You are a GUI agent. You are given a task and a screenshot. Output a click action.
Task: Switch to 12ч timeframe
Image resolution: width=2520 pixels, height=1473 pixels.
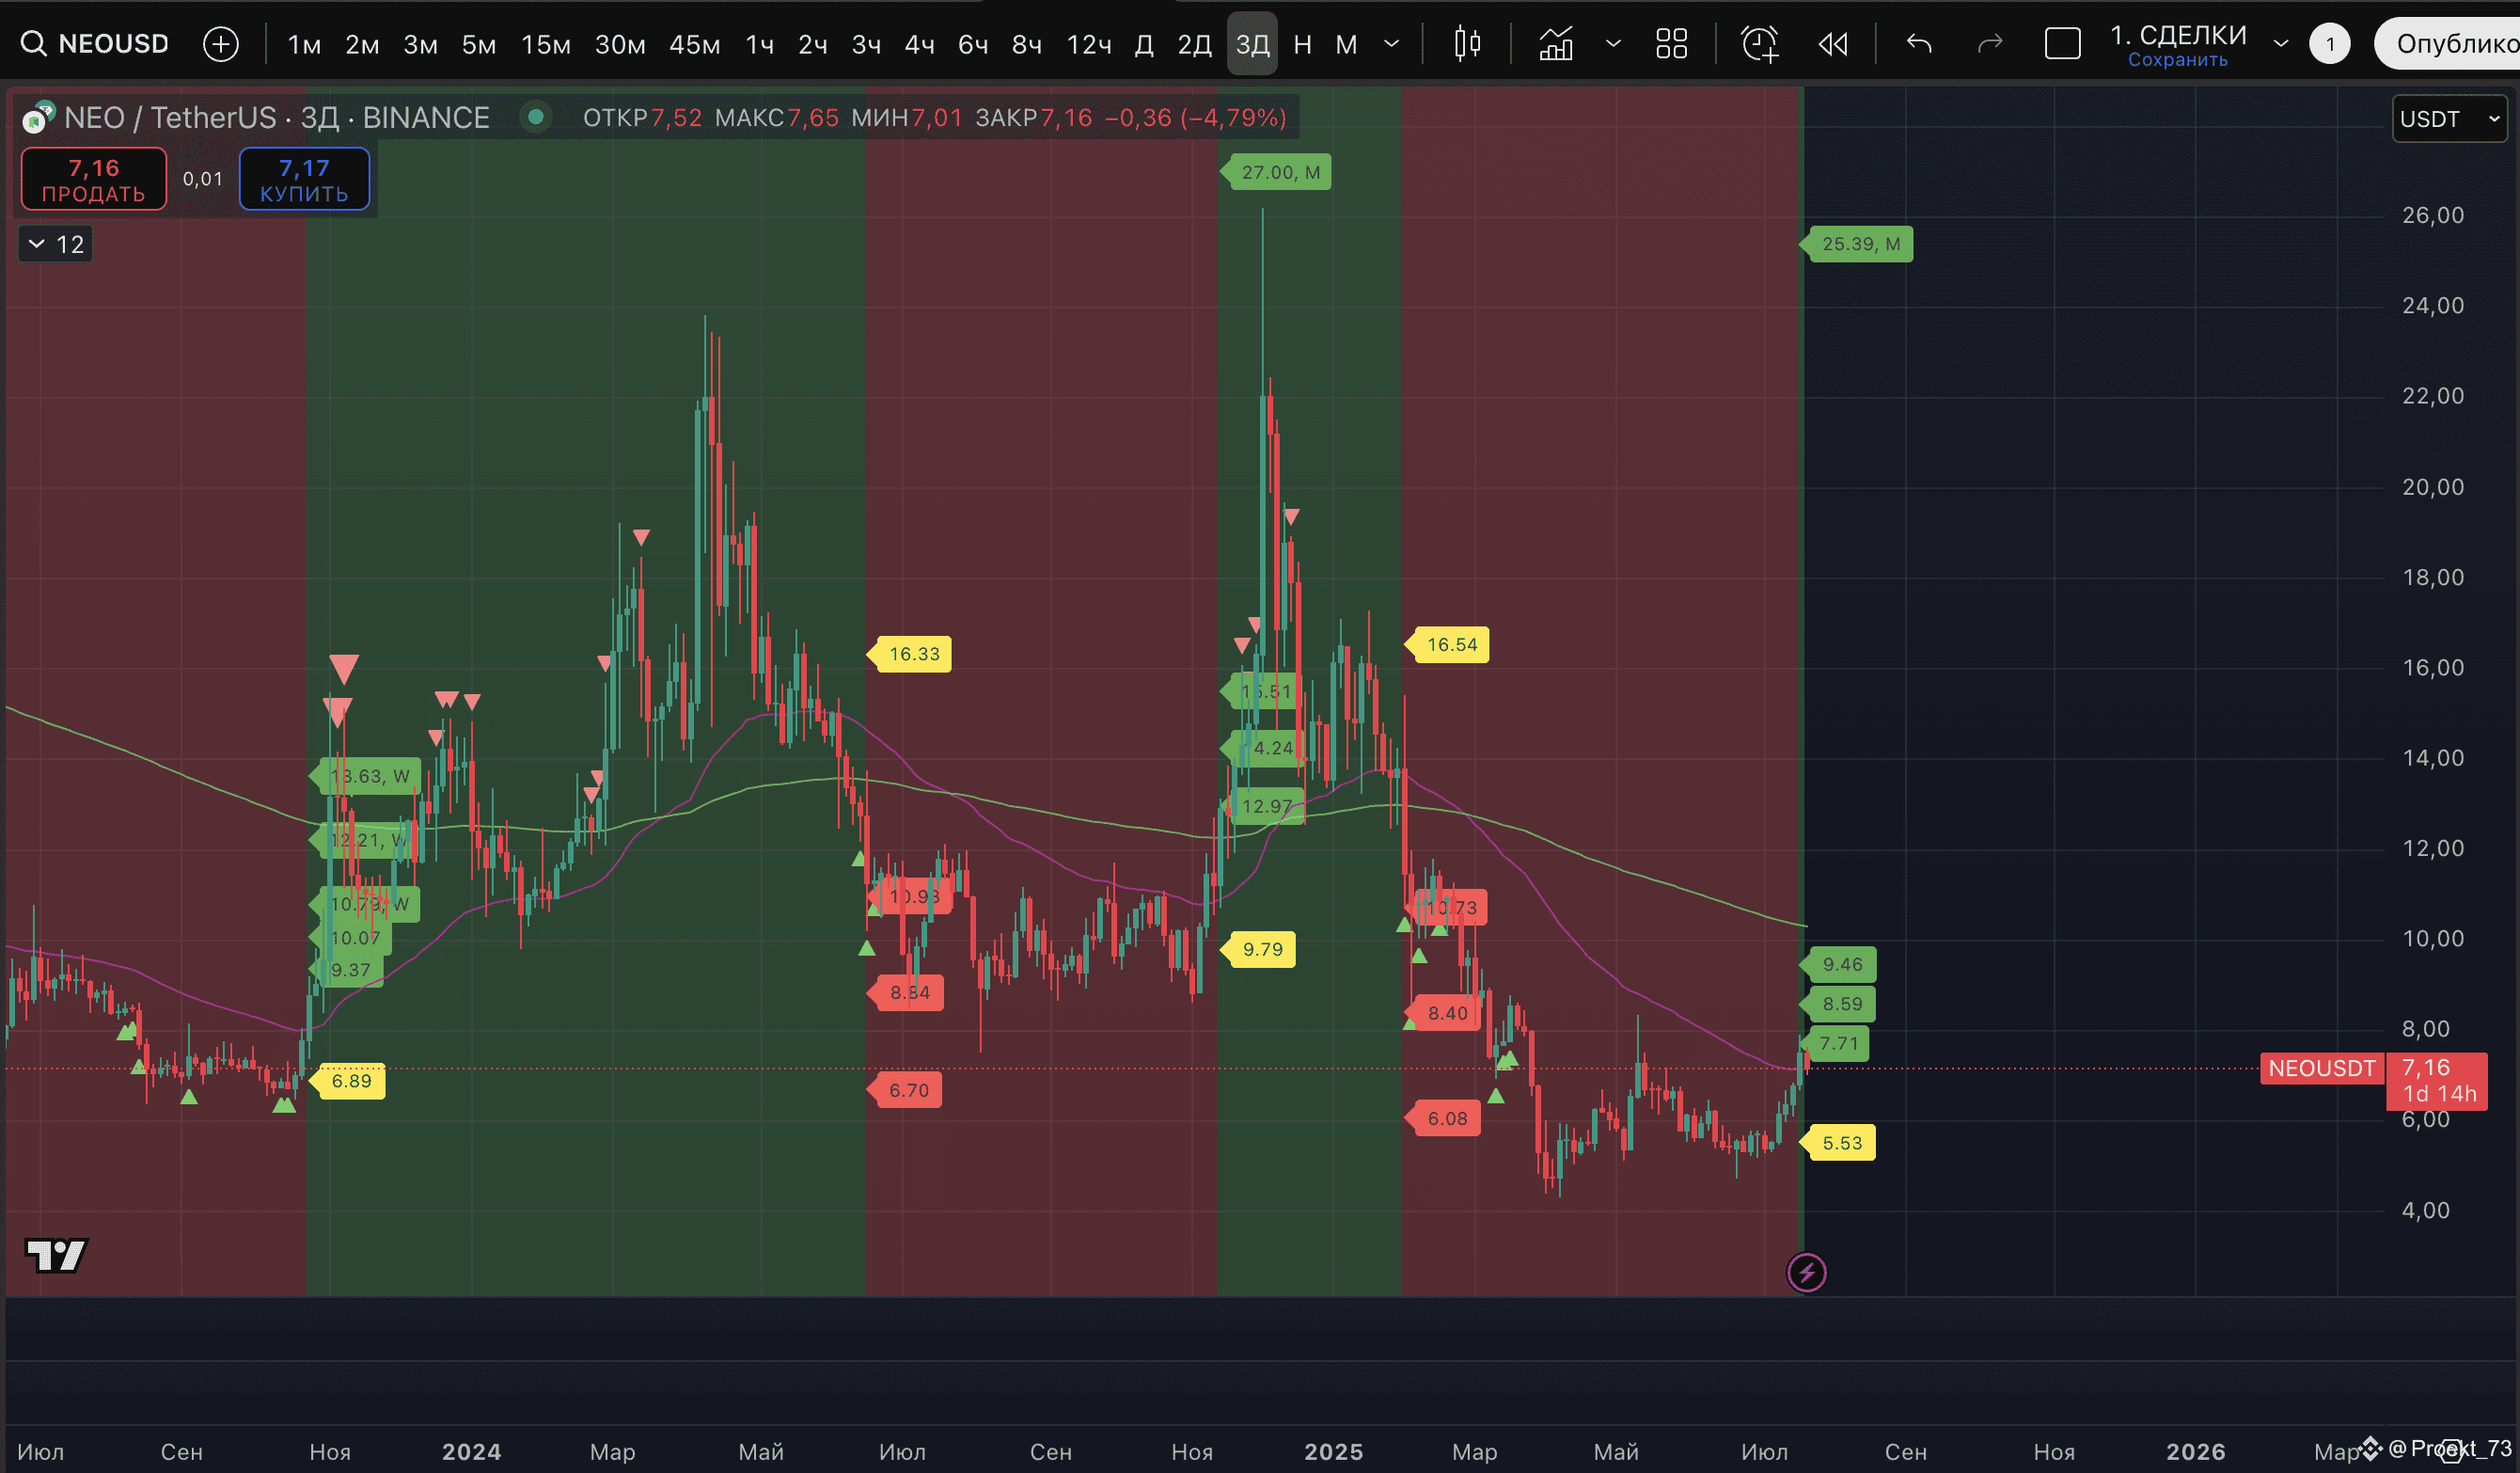1089,44
